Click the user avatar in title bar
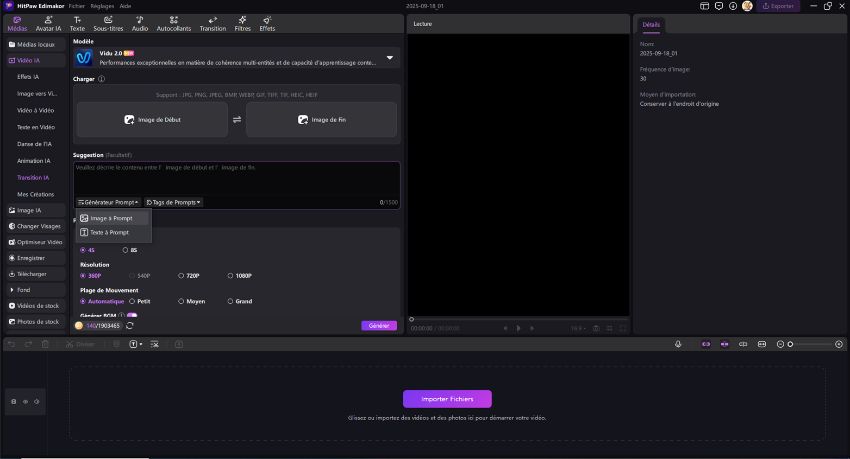 click(747, 6)
